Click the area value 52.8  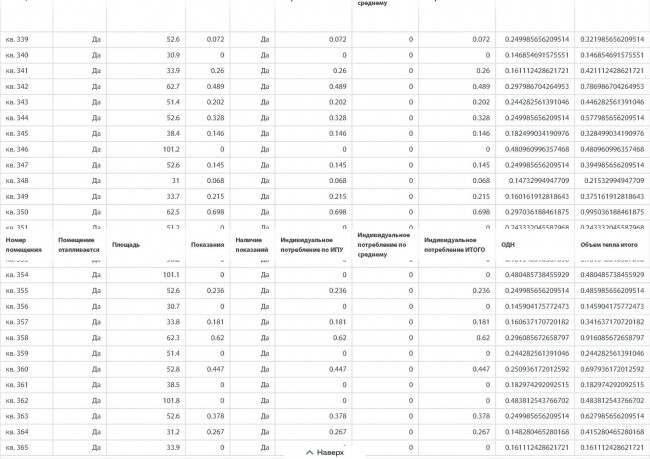pyautogui.click(x=173, y=369)
